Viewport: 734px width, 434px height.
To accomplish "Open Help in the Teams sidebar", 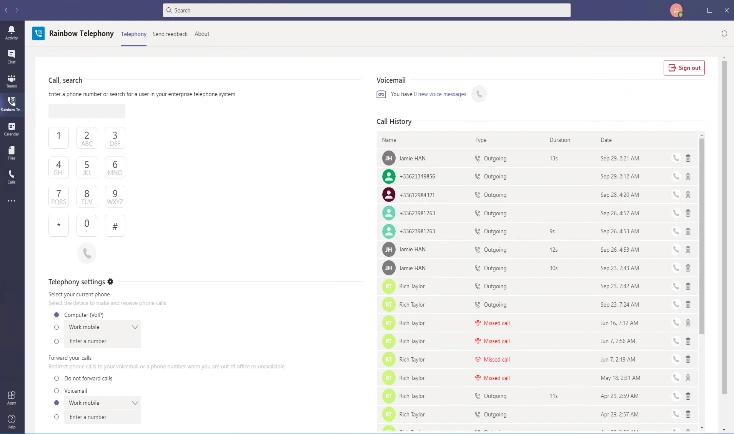I will pos(11,421).
